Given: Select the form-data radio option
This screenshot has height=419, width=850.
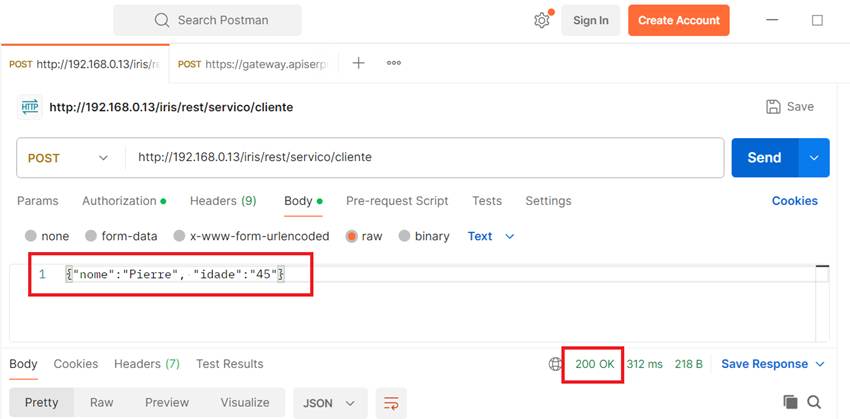Looking at the screenshot, I should (x=91, y=237).
